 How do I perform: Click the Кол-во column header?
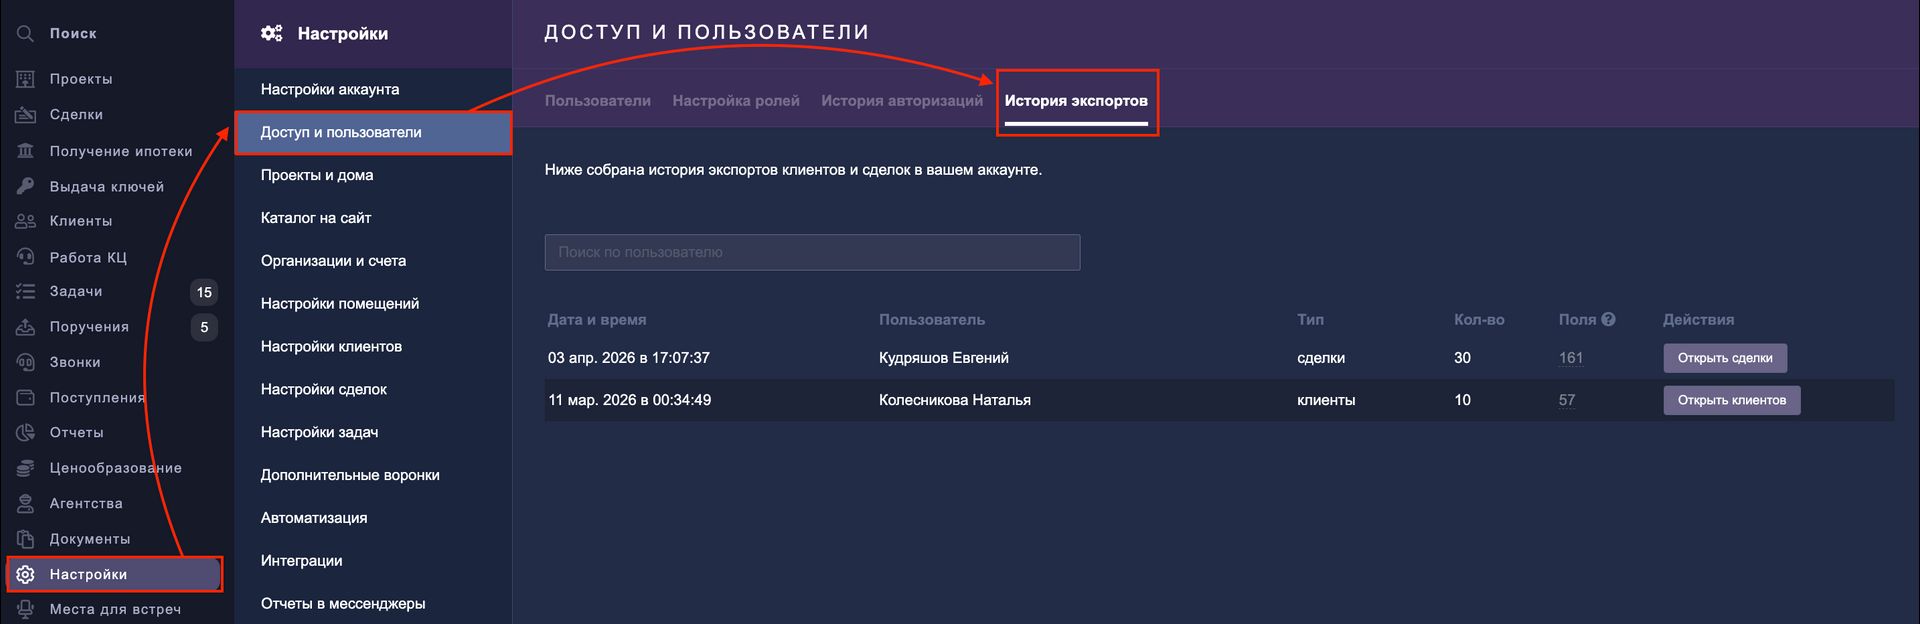click(x=1479, y=320)
